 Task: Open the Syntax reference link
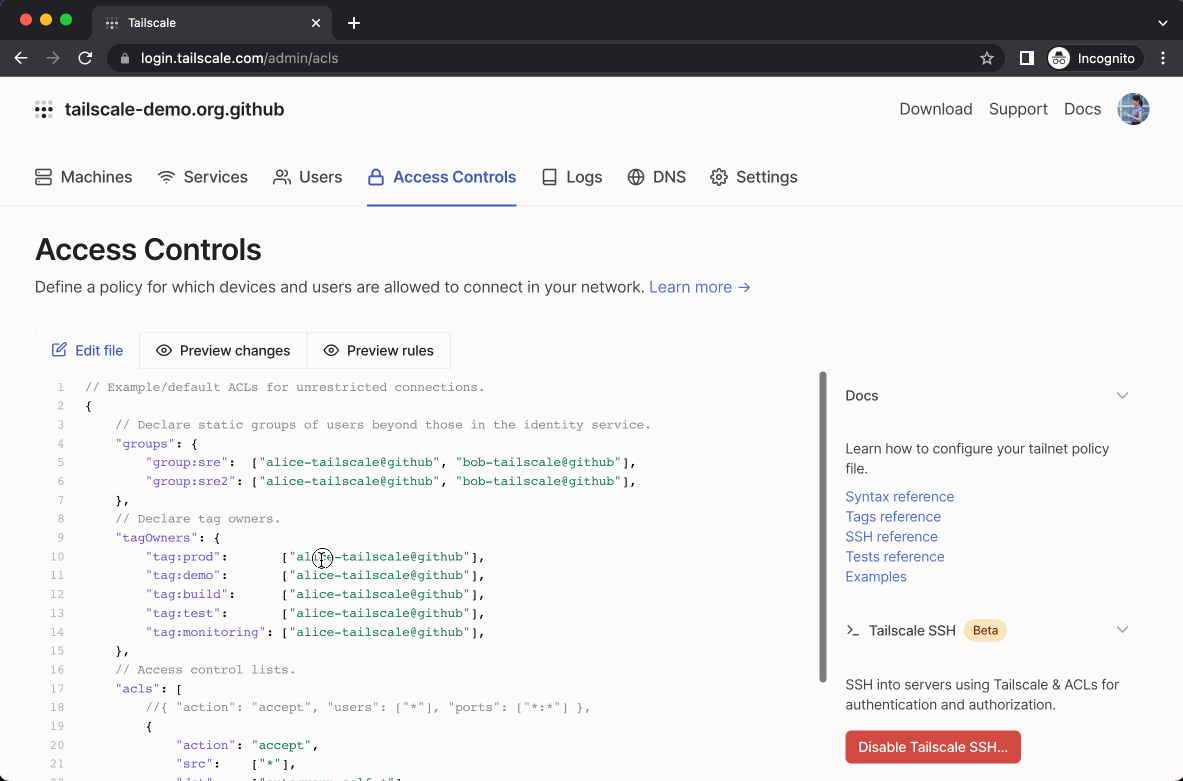(x=899, y=497)
